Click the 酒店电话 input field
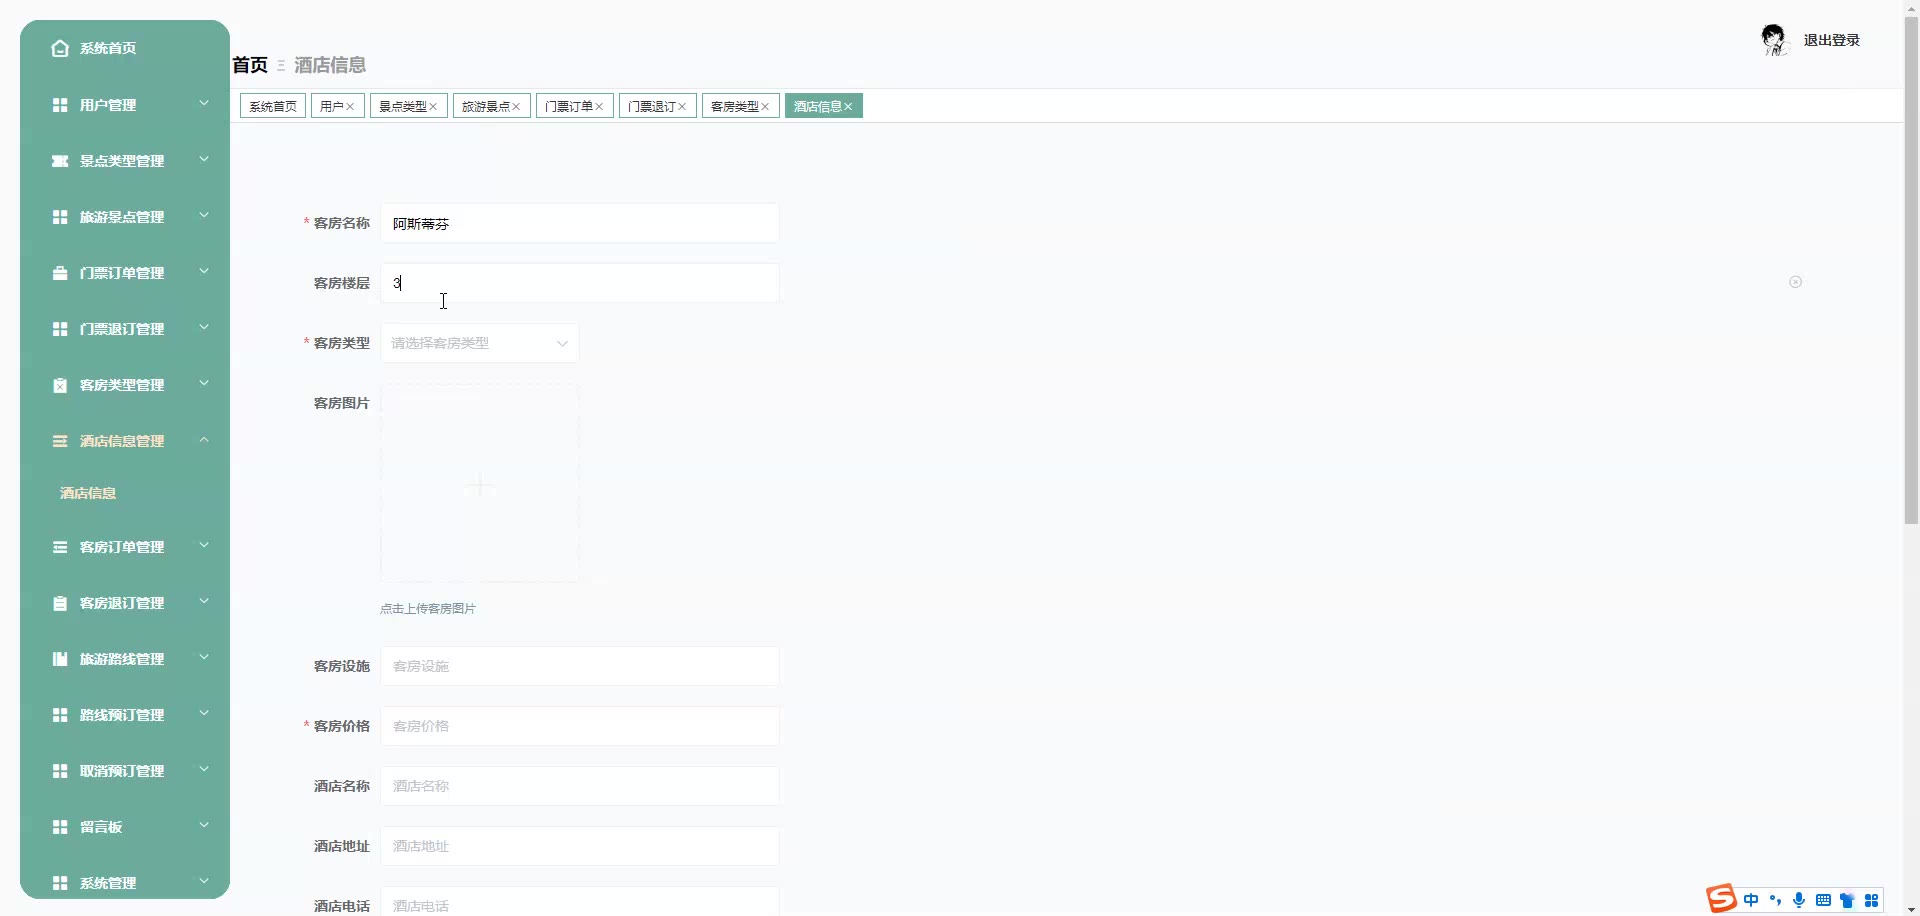Image resolution: width=1920 pixels, height=916 pixels. tap(579, 901)
